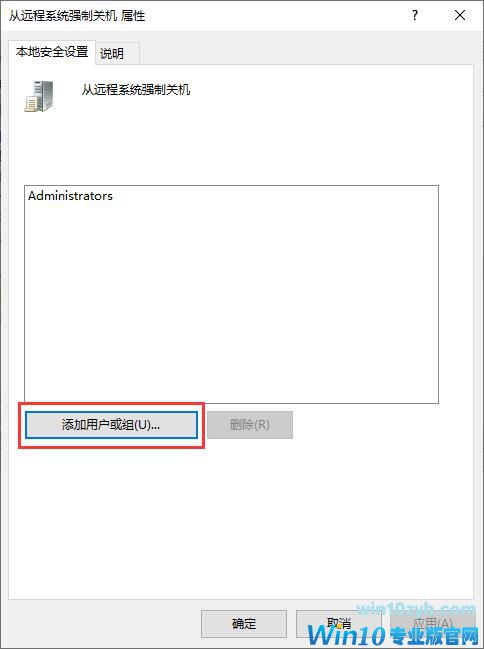
Task: Click the 删除(R) button
Action: (250, 425)
